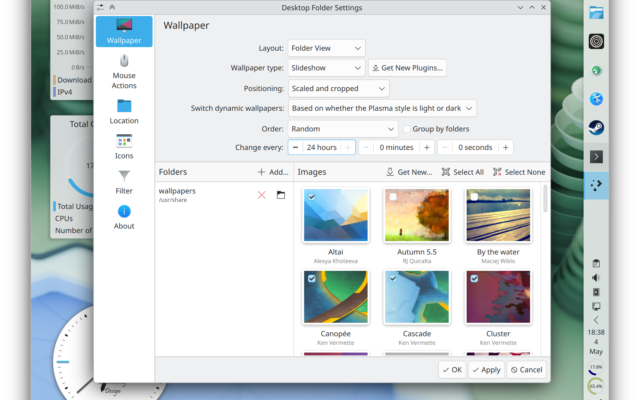Select the wallpapers /usr/share folder entry
The image size is (640, 400).
[224, 195]
